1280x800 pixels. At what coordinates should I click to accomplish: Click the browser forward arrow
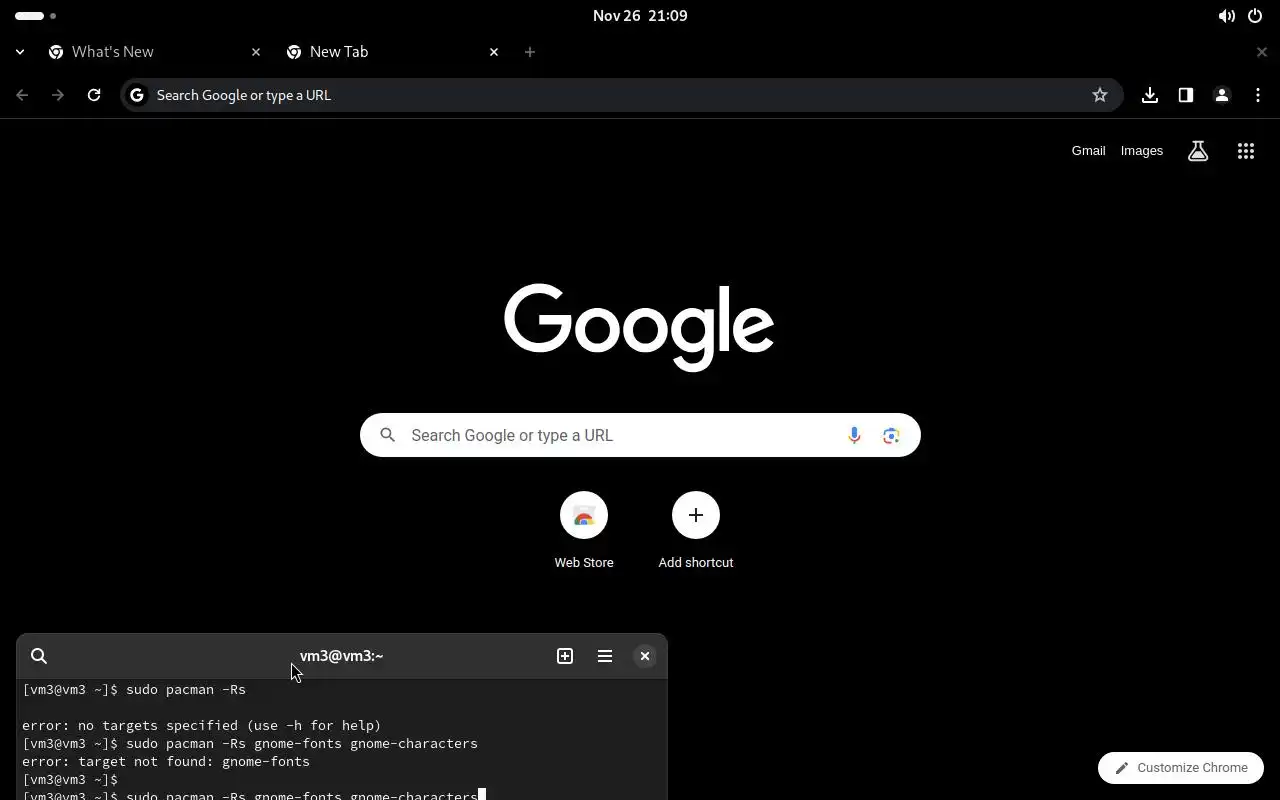pos(58,95)
